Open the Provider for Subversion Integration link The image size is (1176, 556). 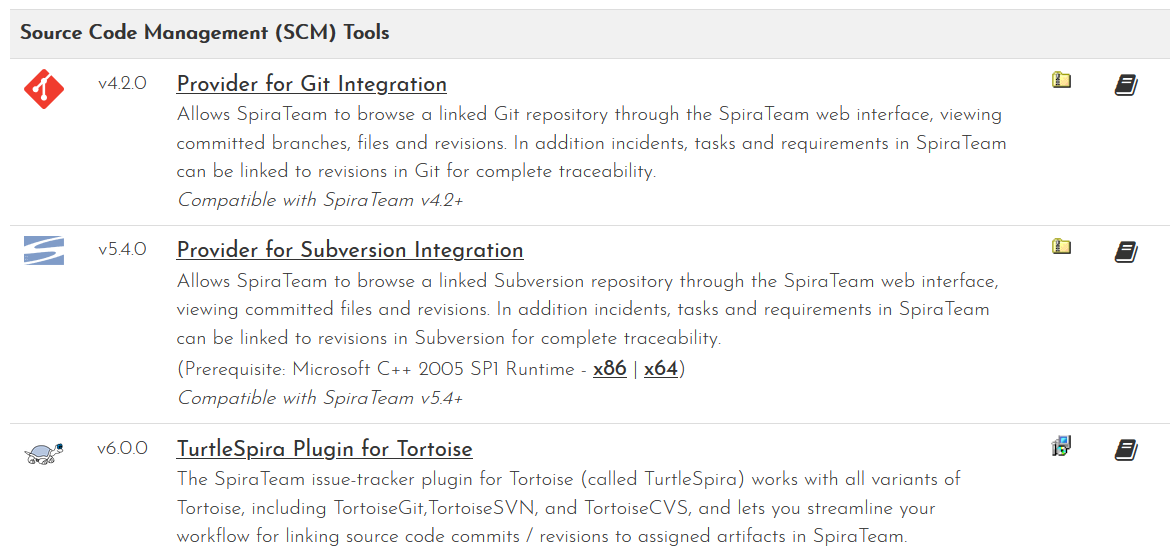tap(350, 250)
